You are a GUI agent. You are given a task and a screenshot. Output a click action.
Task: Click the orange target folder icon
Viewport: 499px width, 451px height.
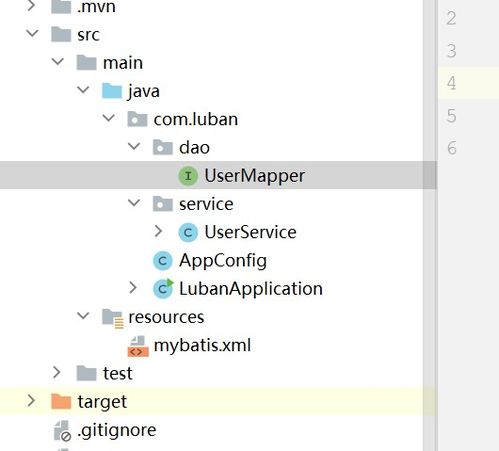coord(61,401)
